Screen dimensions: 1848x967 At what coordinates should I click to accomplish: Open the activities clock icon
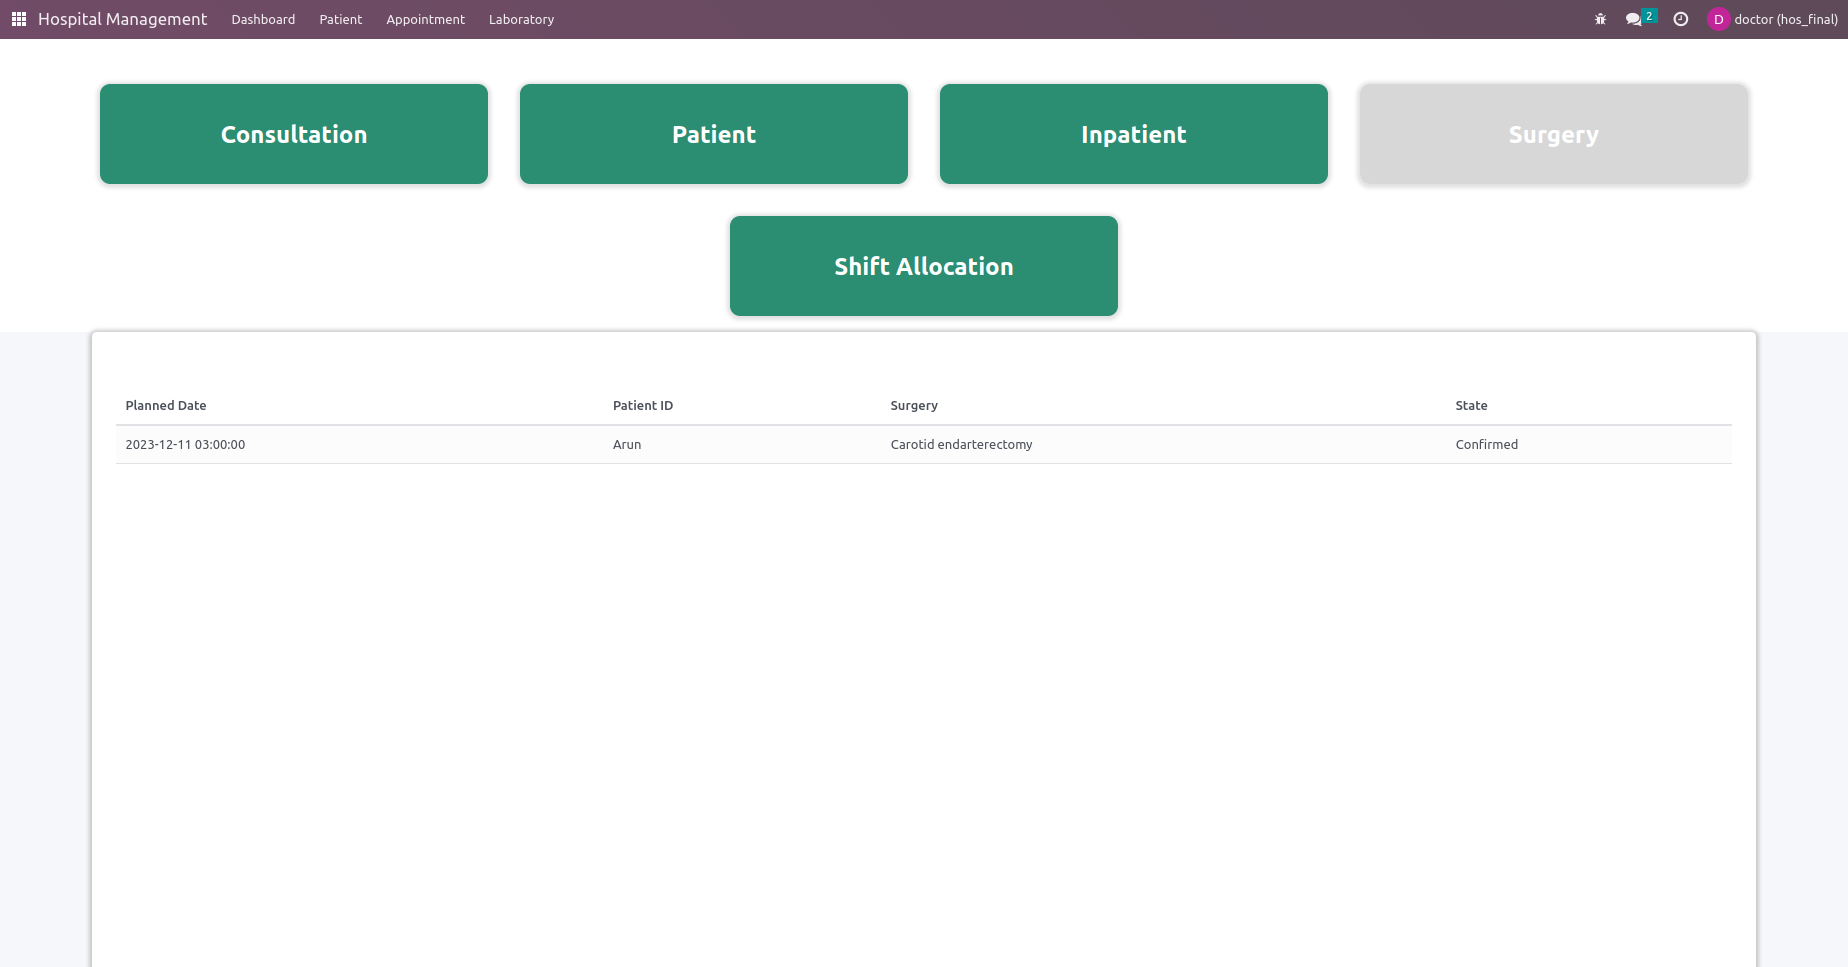1681,19
